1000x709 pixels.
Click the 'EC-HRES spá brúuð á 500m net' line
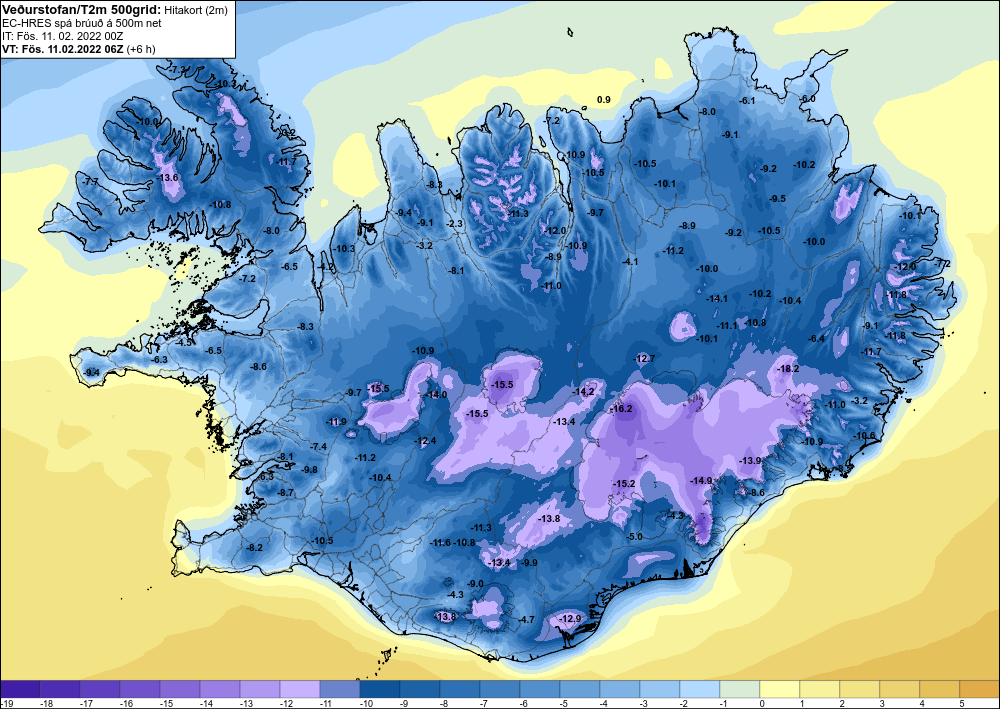82,23
